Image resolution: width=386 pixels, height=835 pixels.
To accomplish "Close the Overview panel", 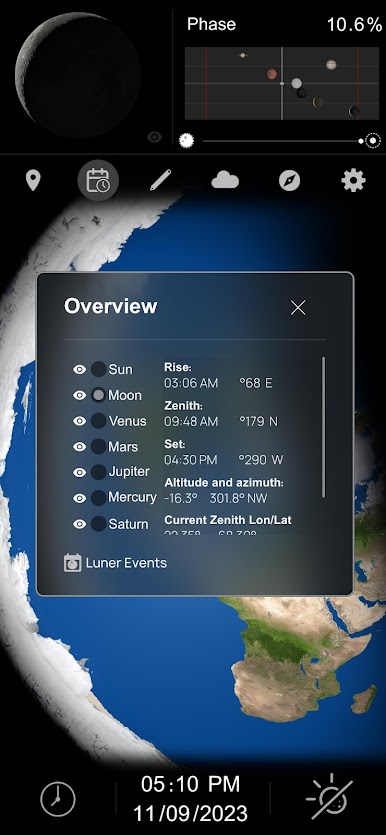I will pyautogui.click(x=298, y=307).
